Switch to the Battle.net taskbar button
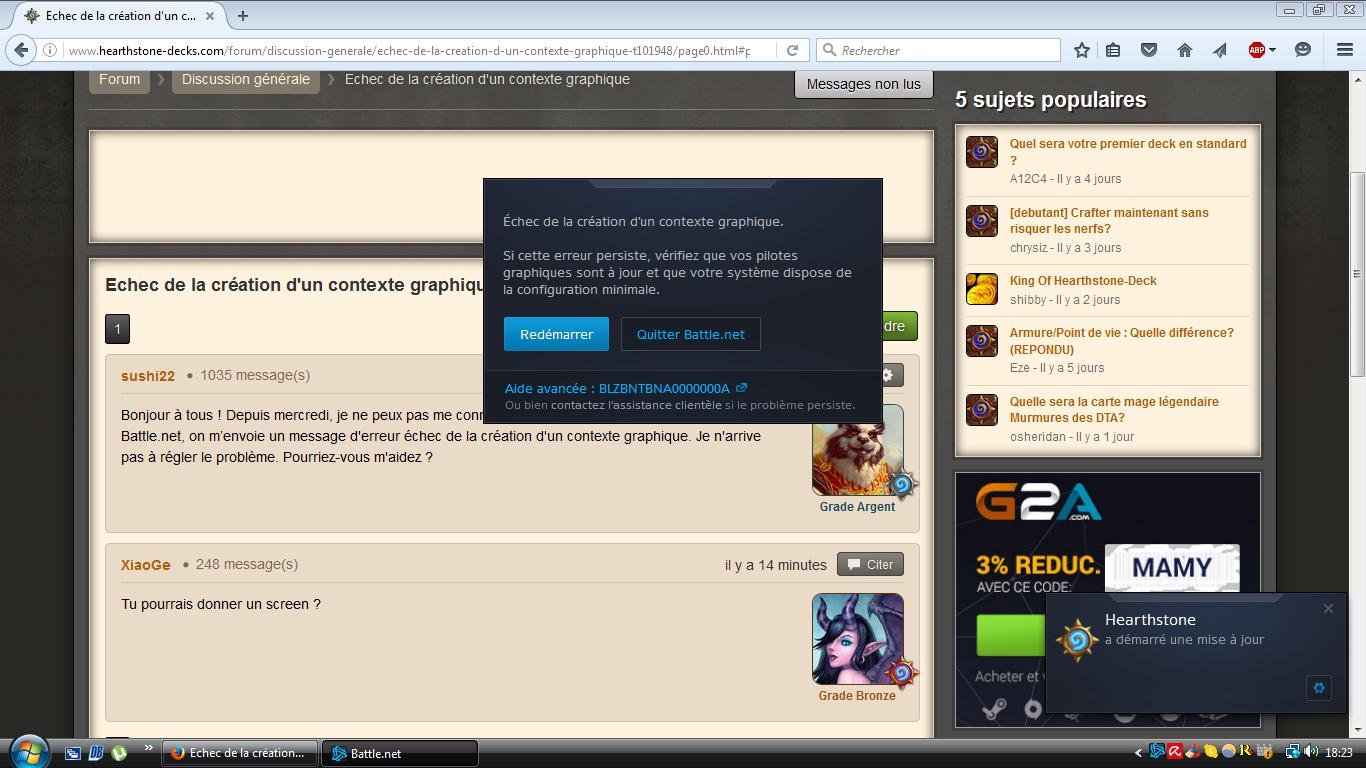The width and height of the screenshot is (1366, 768). click(x=399, y=753)
